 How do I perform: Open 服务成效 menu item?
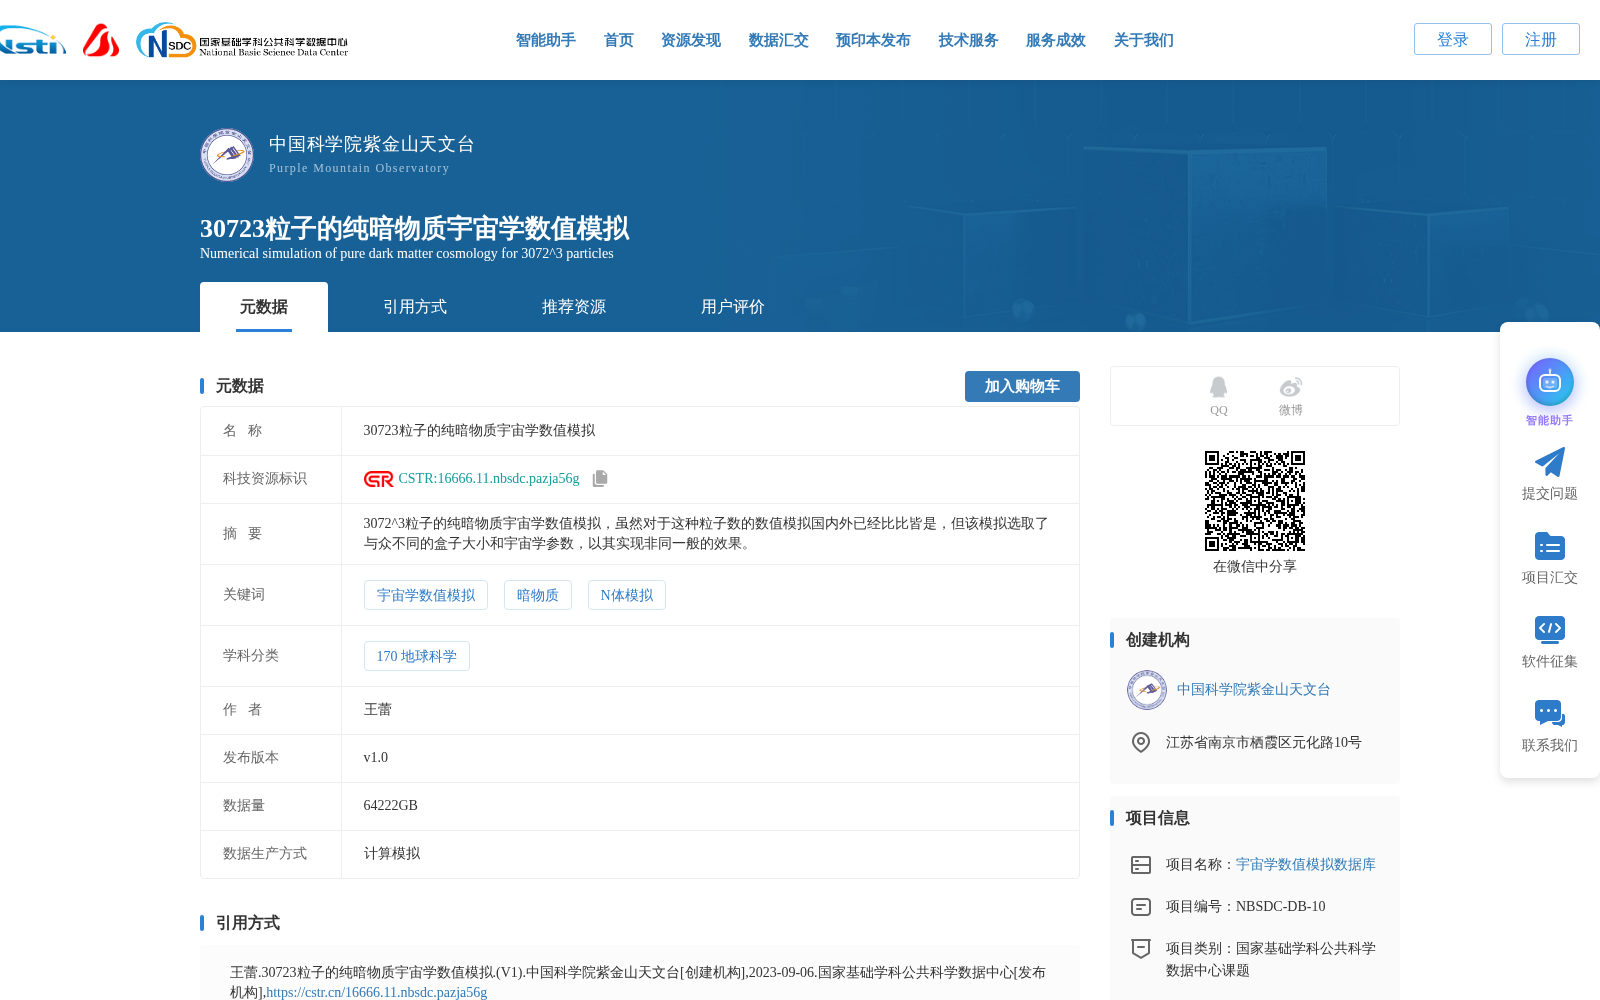coord(1056,40)
